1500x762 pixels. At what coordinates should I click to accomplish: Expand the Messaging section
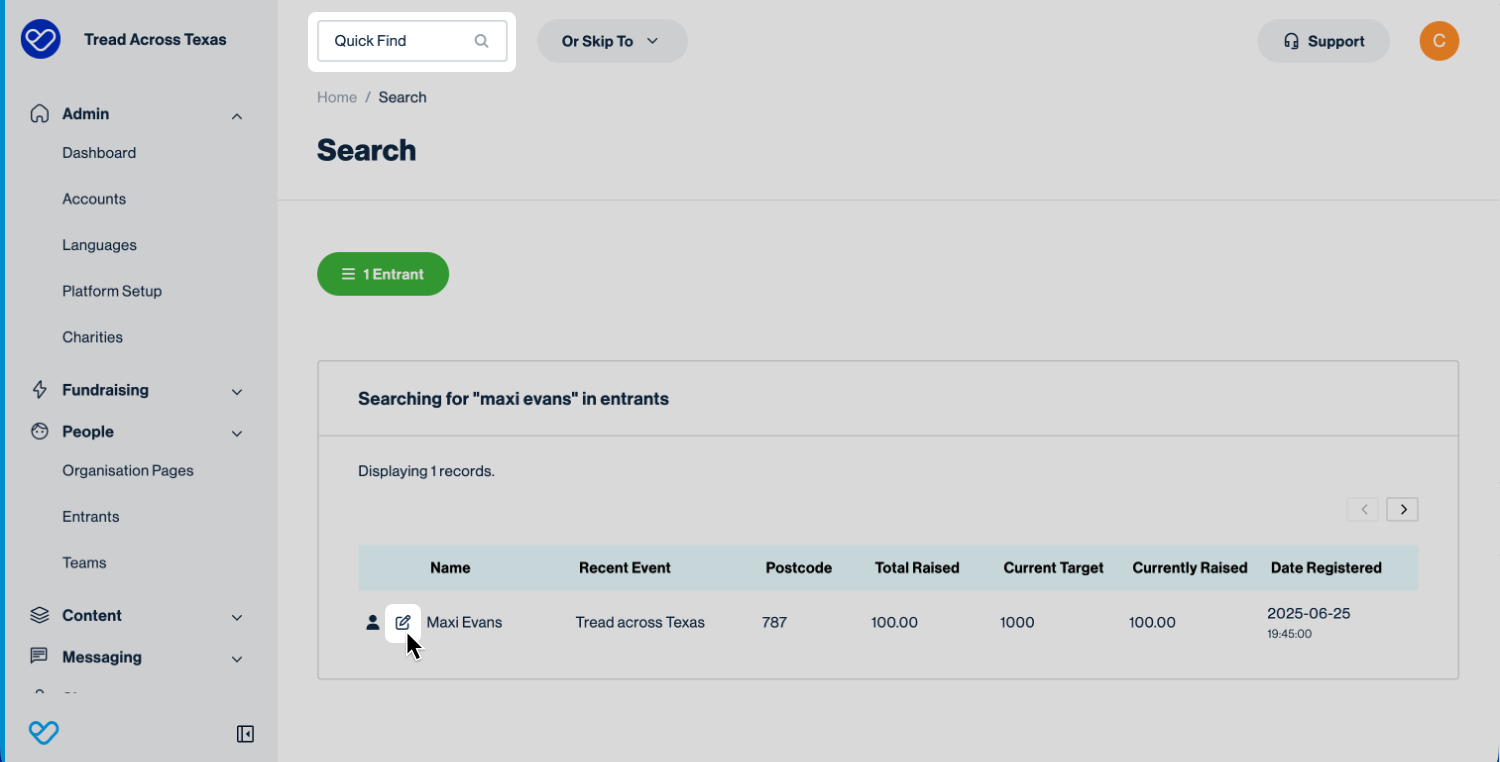pyautogui.click(x=237, y=659)
